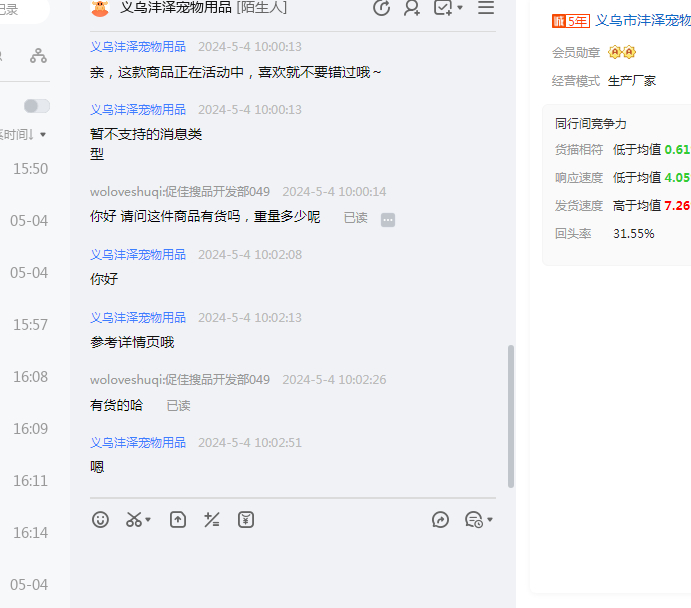The width and height of the screenshot is (691, 608).
Task: Click the 暂不支持的消息类型 message
Action: (x=146, y=144)
